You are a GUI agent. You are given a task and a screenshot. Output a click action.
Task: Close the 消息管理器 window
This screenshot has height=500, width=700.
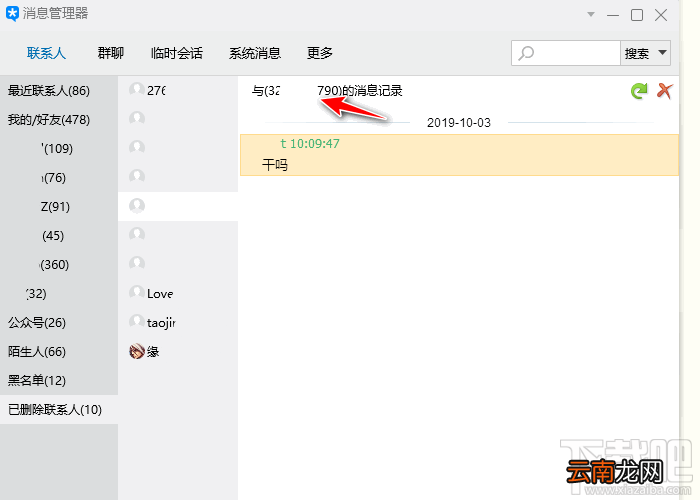661,15
